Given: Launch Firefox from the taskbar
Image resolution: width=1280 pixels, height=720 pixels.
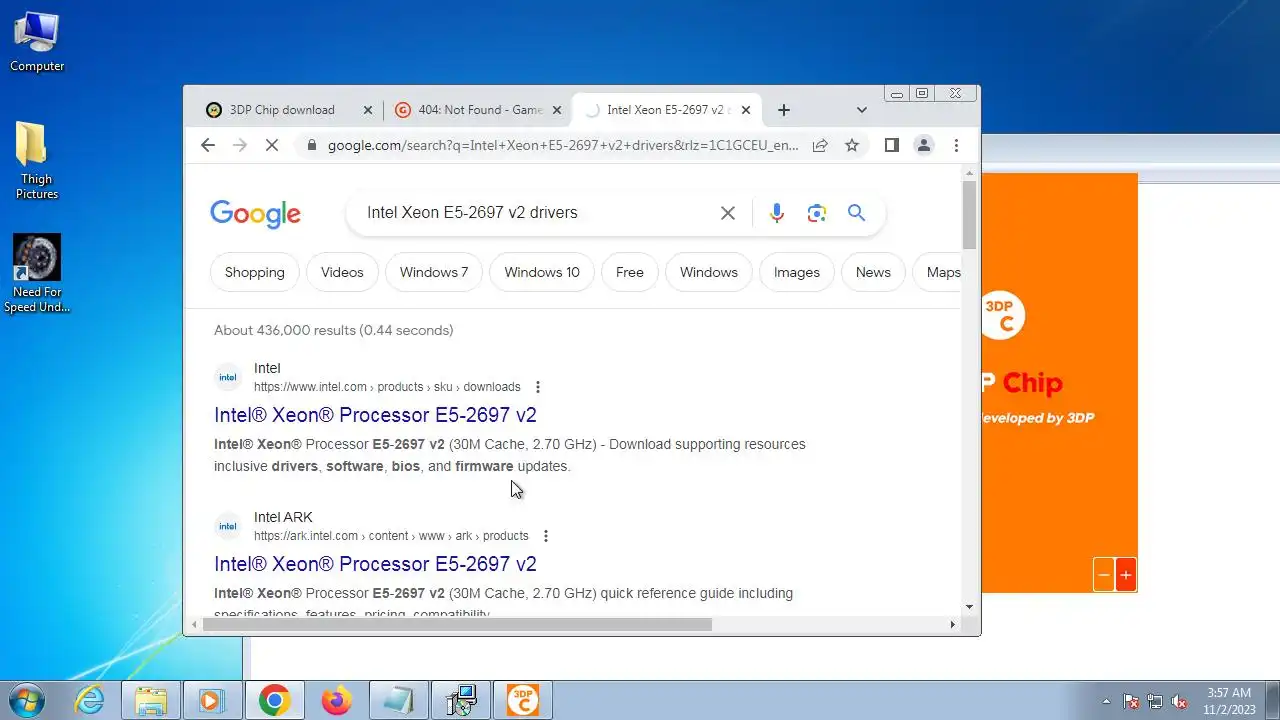Looking at the screenshot, I should pos(336,700).
